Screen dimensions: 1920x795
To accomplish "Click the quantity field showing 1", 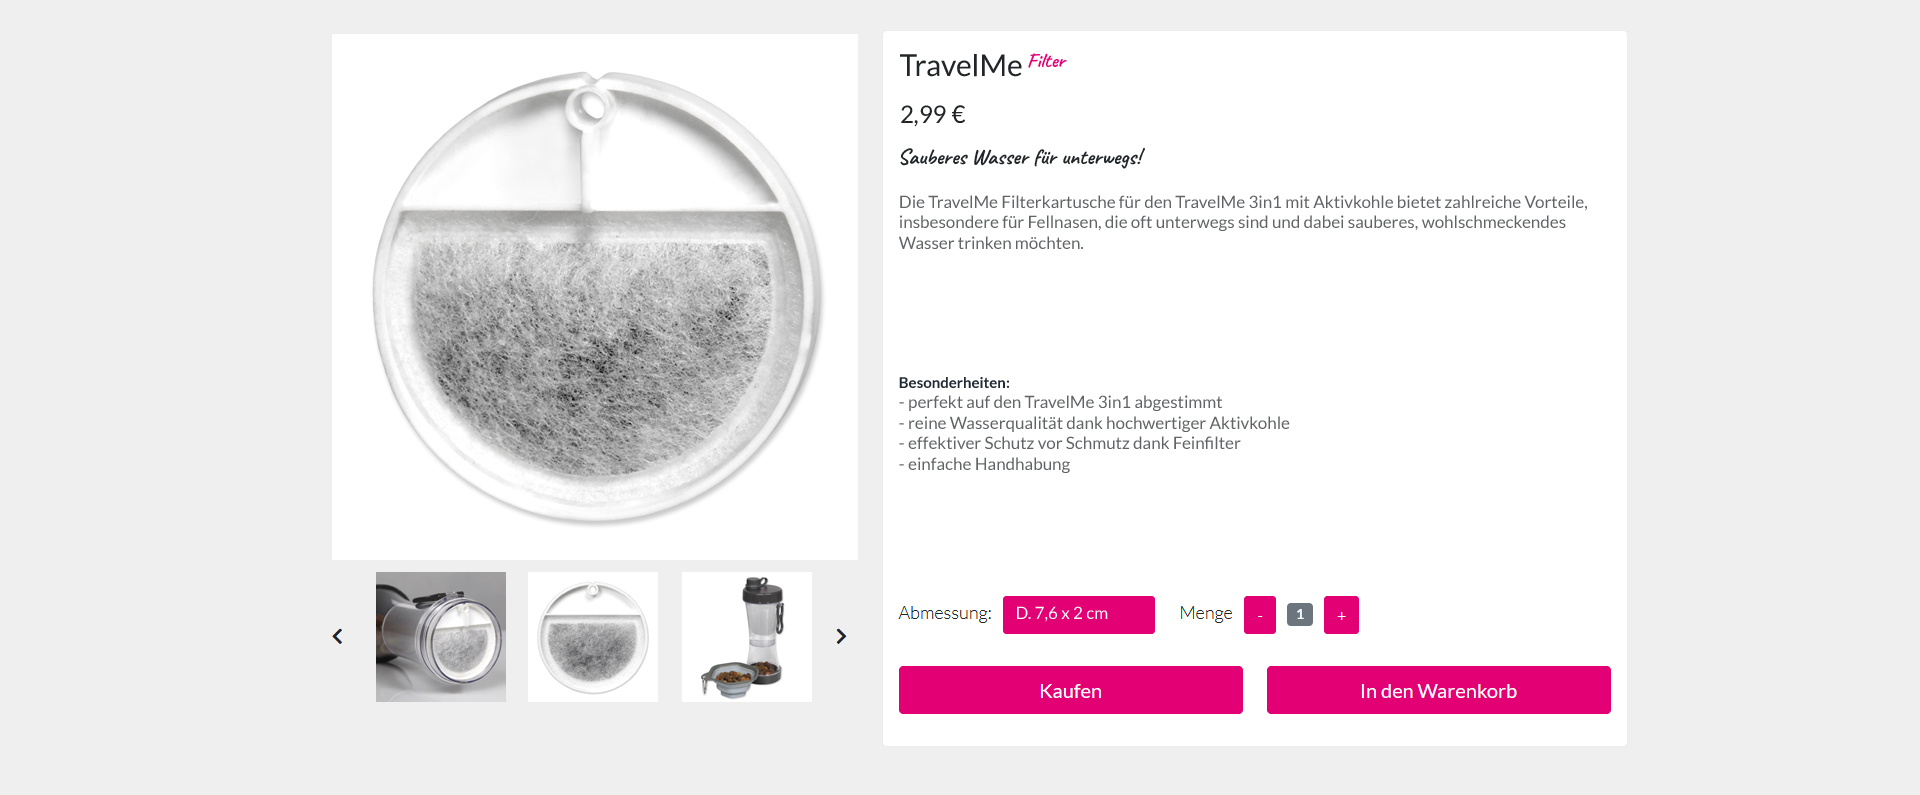I will (x=1299, y=614).
